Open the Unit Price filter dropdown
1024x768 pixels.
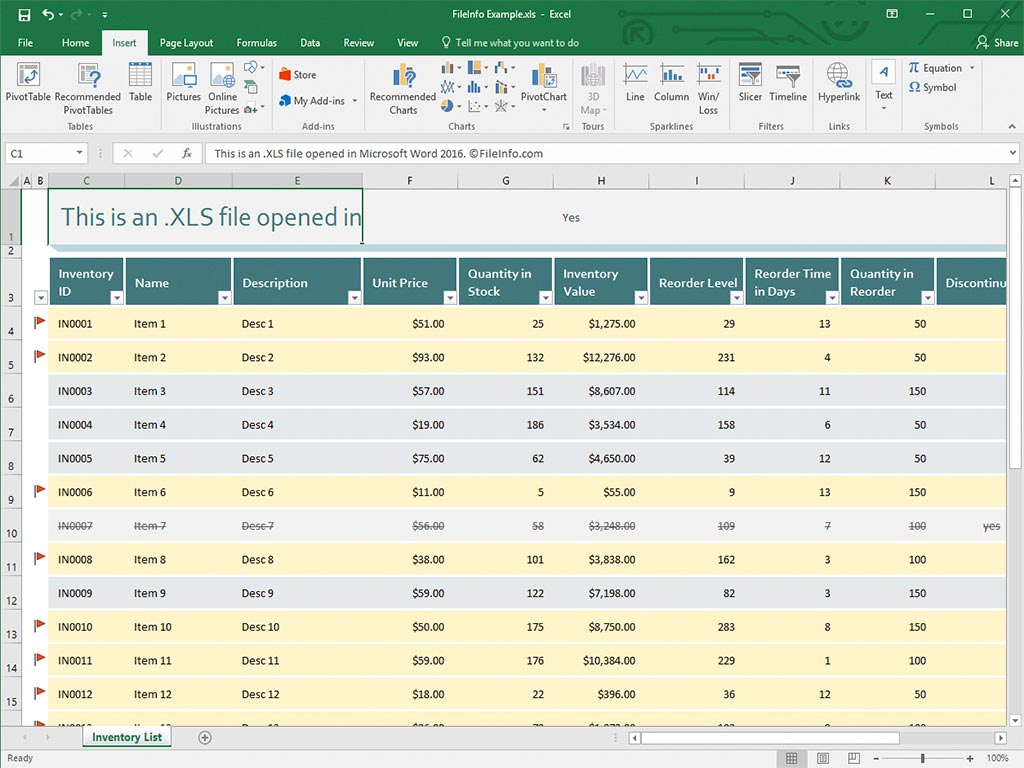tap(449, 298)
